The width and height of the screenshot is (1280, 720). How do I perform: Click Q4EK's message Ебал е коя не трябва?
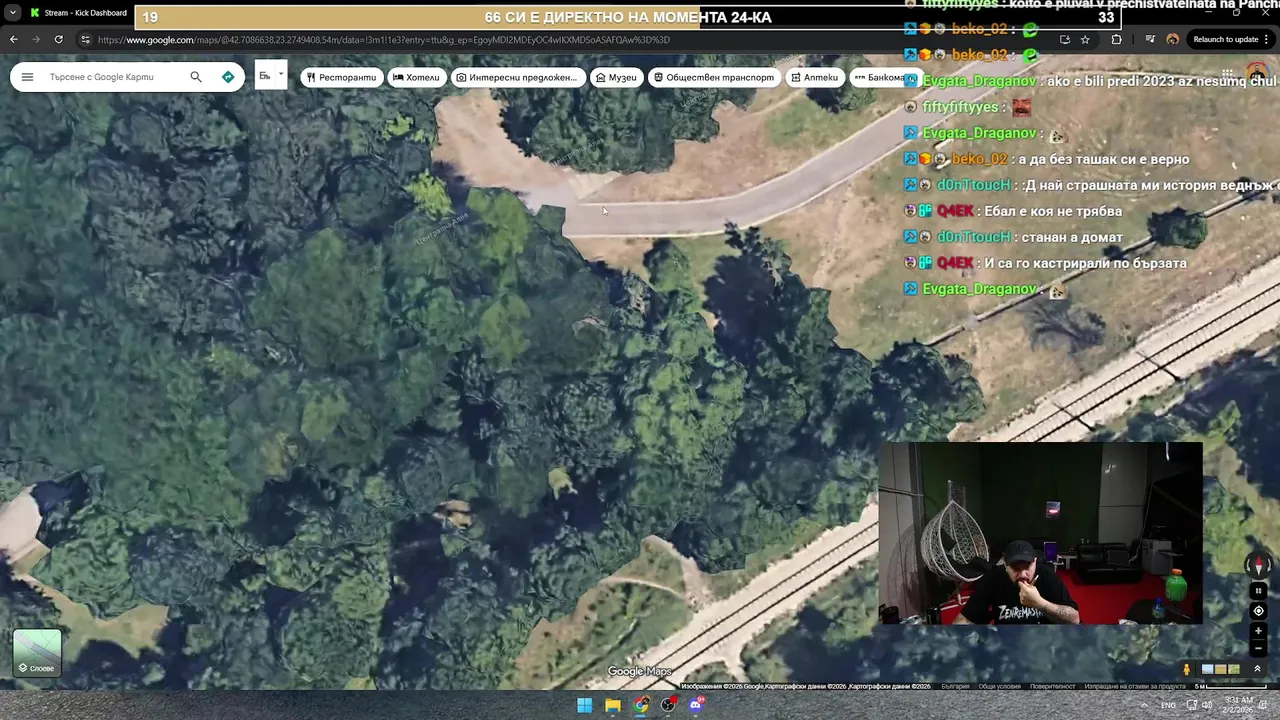1053,211
